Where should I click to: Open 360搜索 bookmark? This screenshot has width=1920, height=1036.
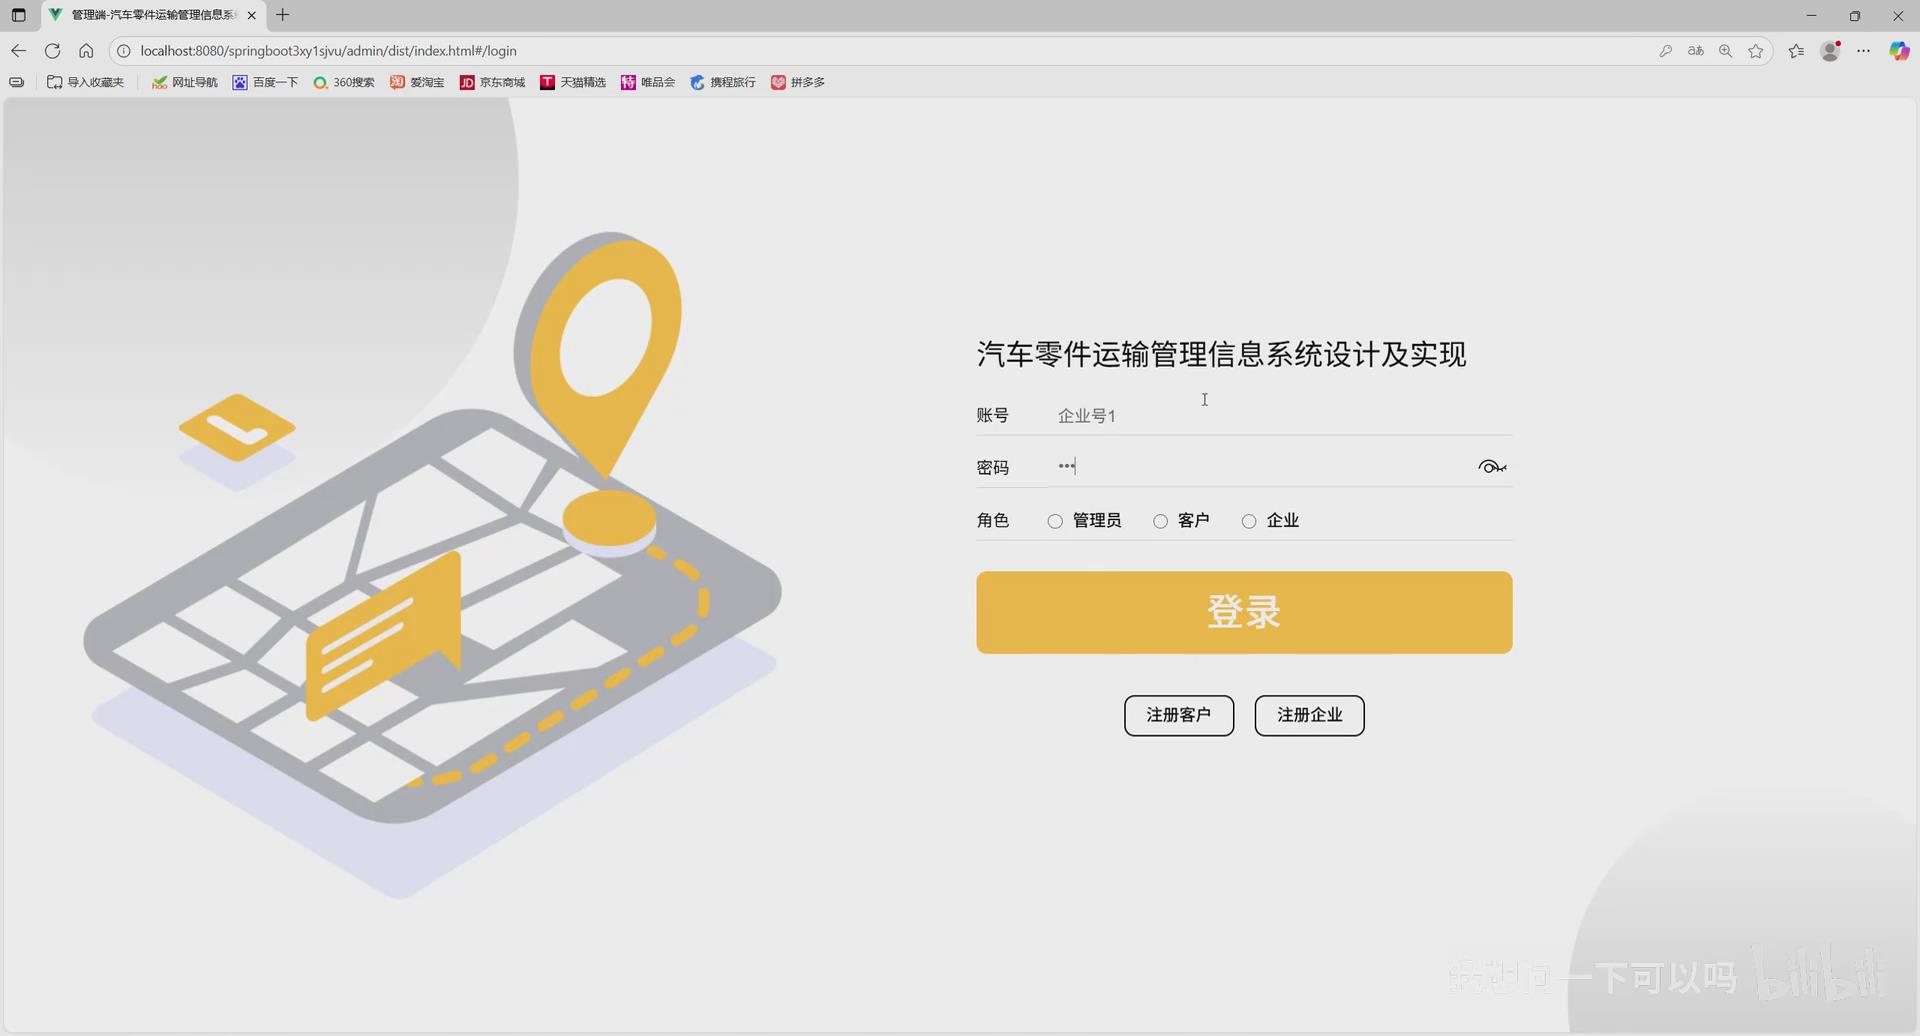pyautogui.click(x=344, y=82)
